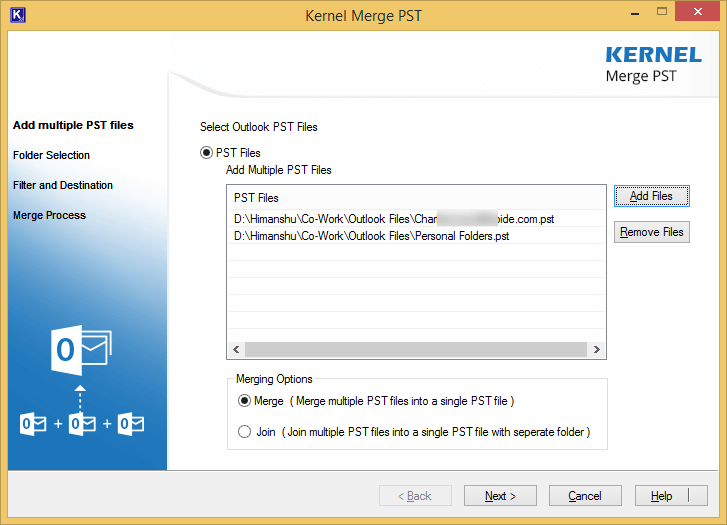
Task: Click the Kernel app icon in title bar
Action: (18, 15)
